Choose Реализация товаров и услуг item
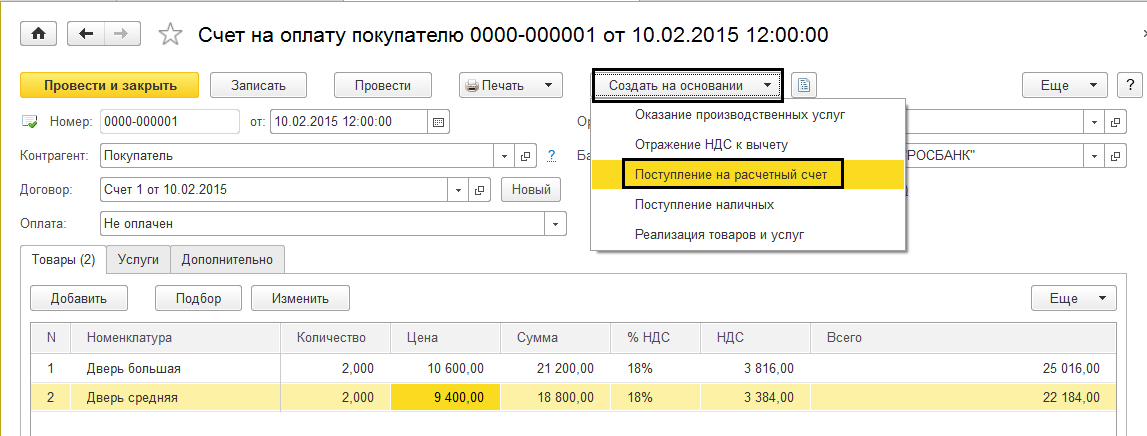The height and width of the screenshot is (436, 1147). [x=748, y=234]
